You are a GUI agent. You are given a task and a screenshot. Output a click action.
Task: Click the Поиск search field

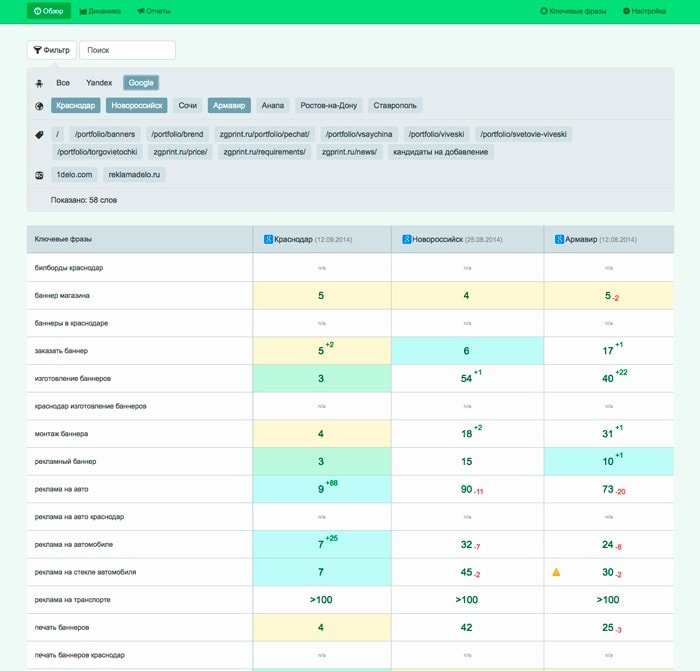(127, 50)
